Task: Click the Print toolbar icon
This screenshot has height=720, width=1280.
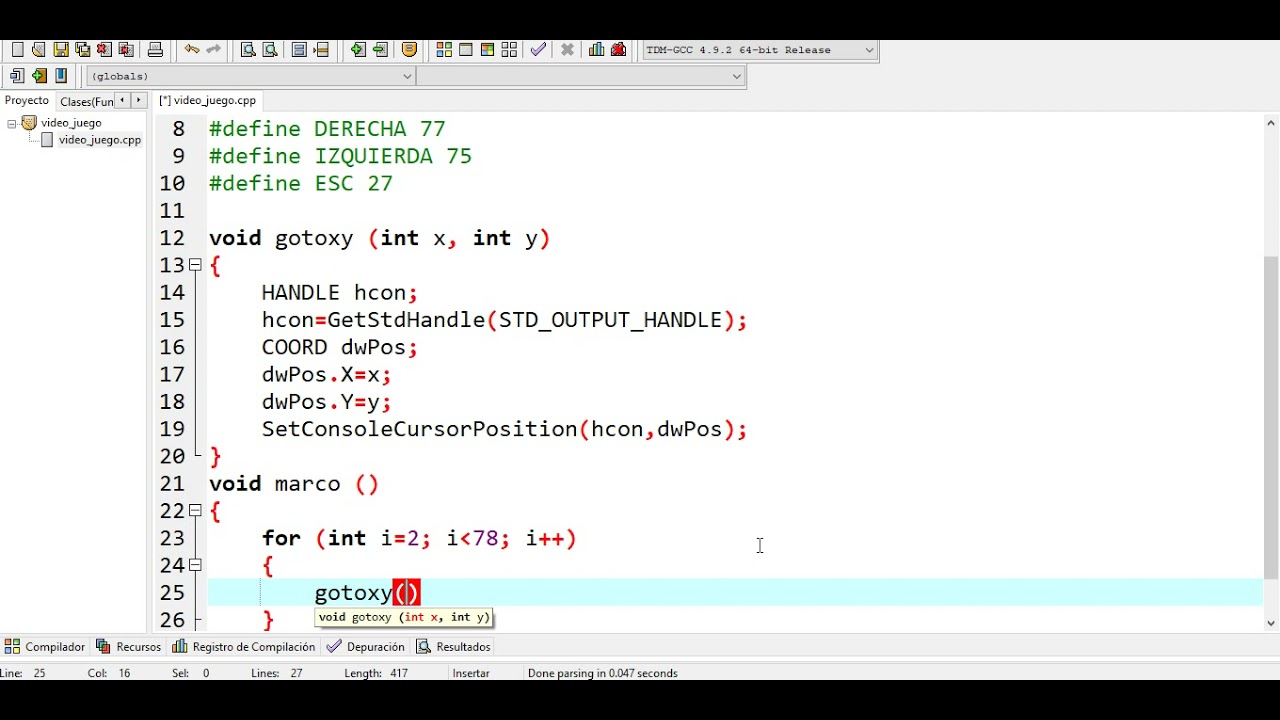Action: tap(155, 50)
